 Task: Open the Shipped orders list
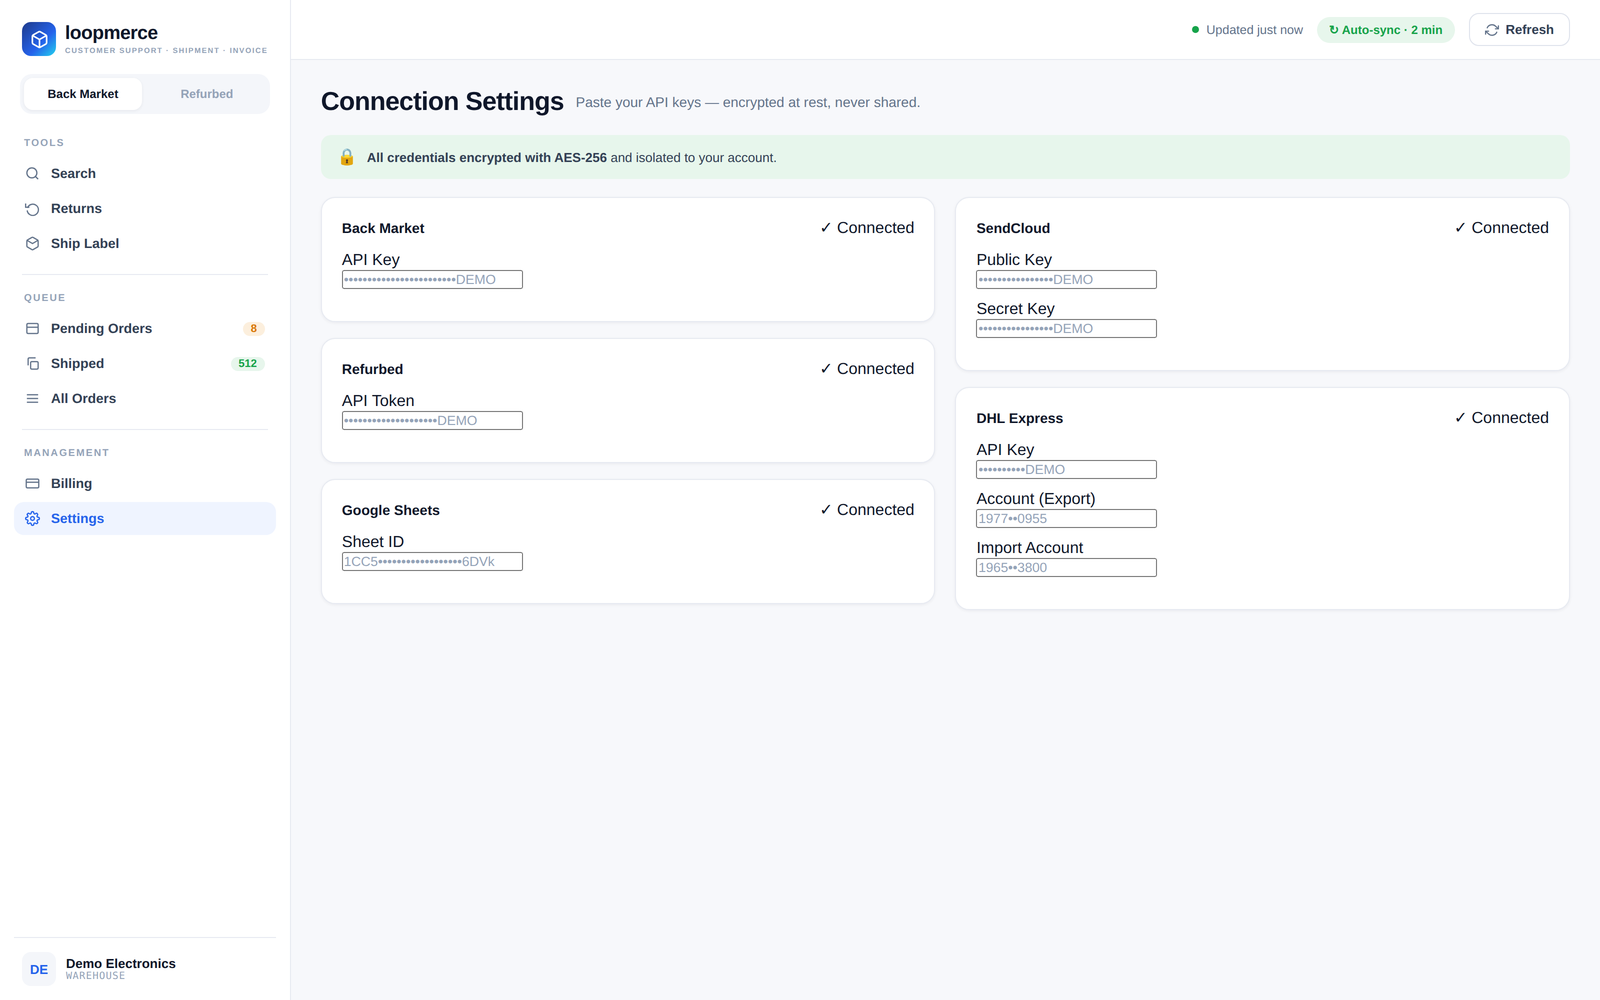(x=145, y=364)
